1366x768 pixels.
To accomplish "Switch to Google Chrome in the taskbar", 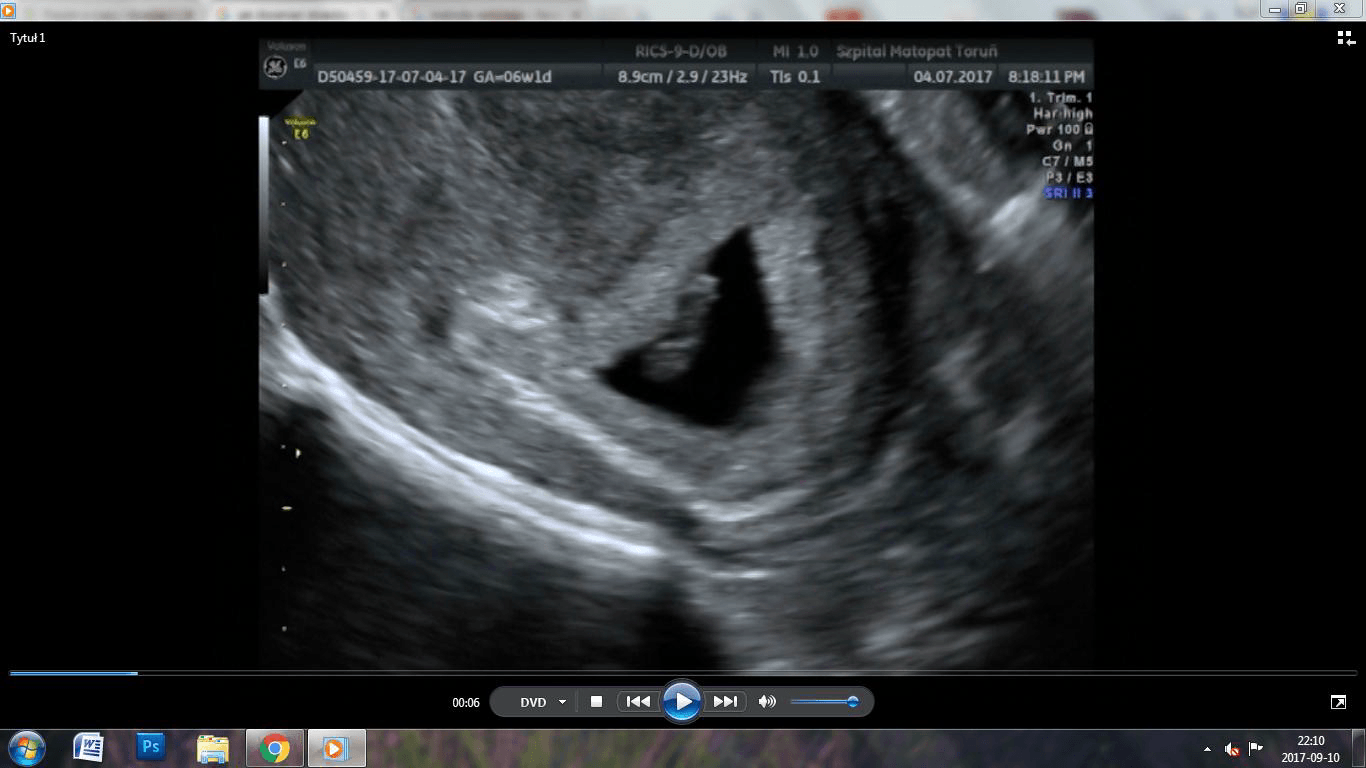I will 275,748.
